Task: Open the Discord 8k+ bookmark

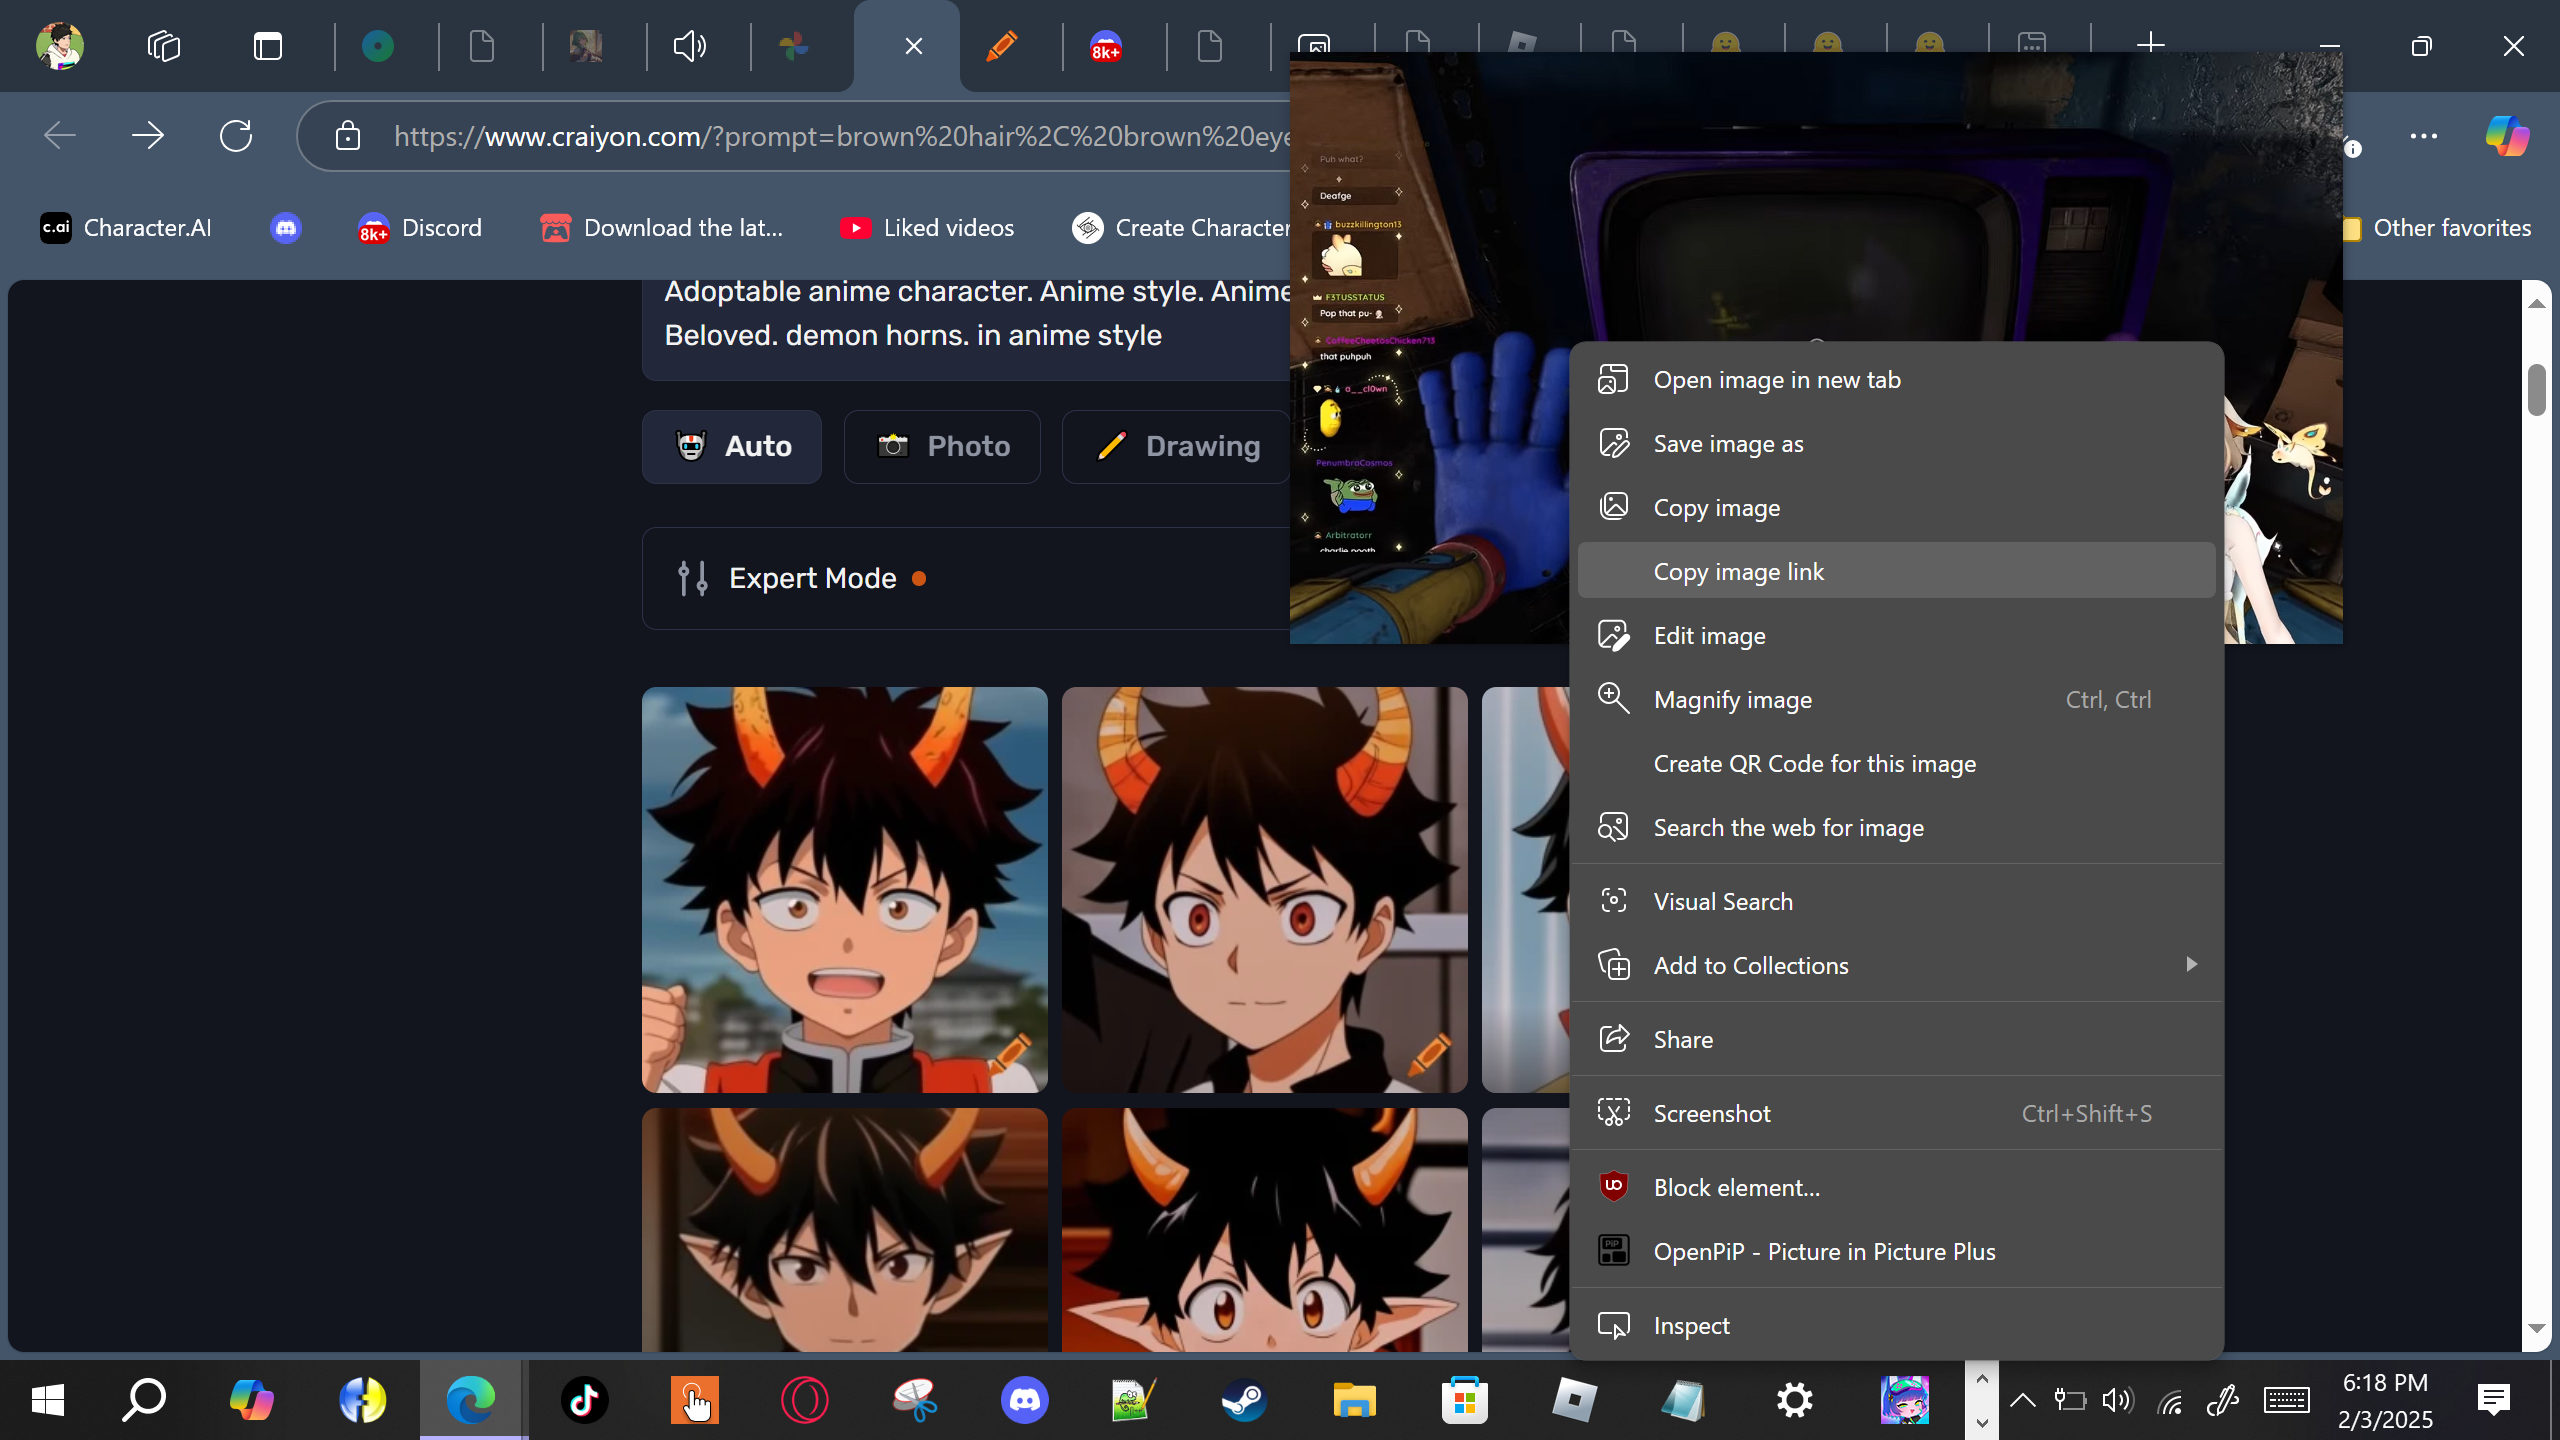Action: point(420,228)
